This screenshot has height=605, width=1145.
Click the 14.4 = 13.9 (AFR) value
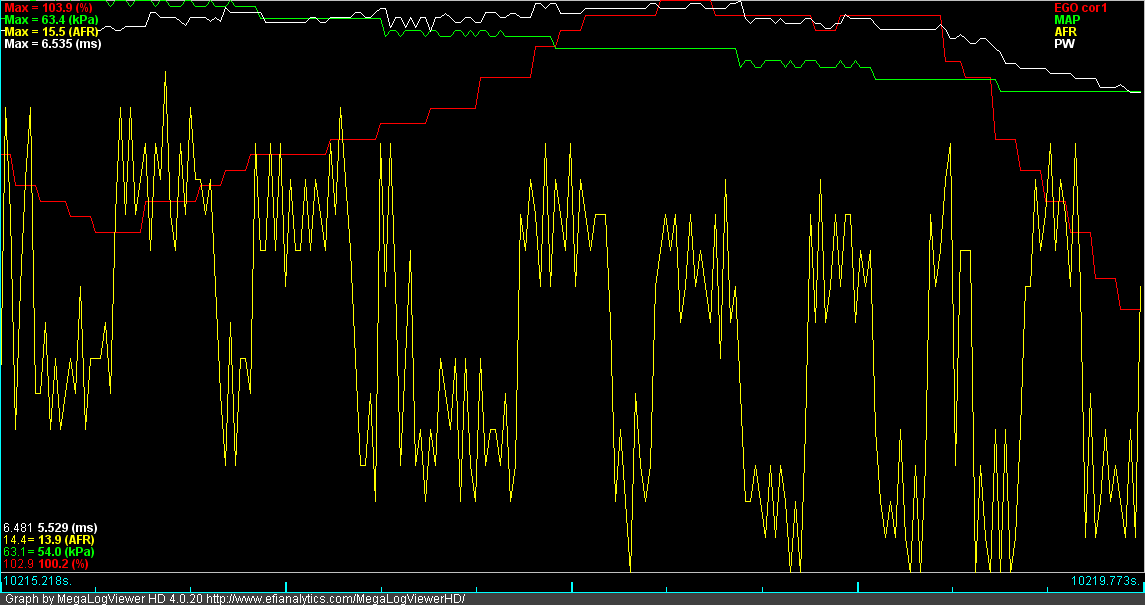[48, 539]
